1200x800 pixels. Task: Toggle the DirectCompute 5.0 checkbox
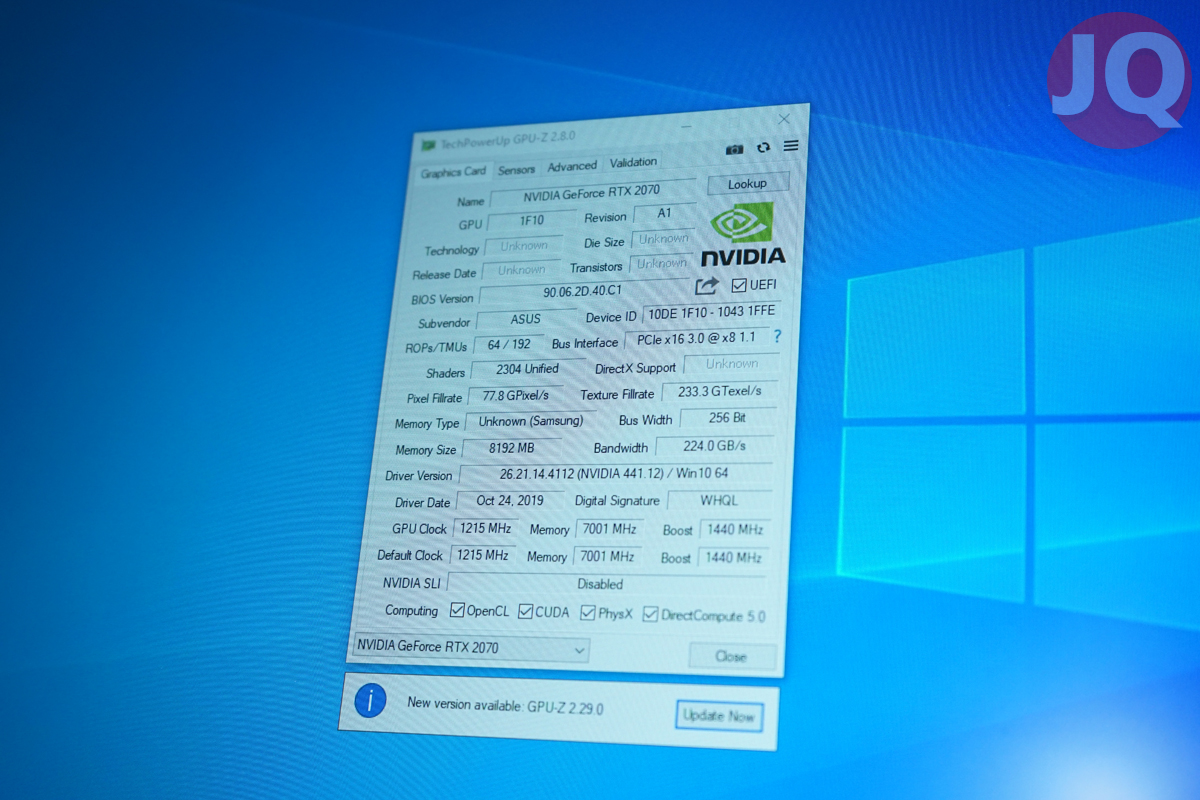(x=651, y=615)
